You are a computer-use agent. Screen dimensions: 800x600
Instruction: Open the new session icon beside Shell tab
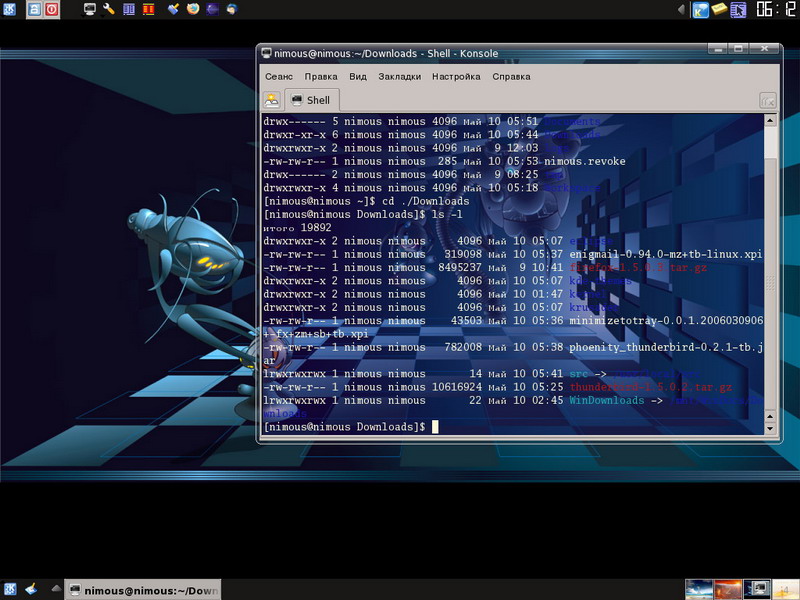click(x=271, y=100)
